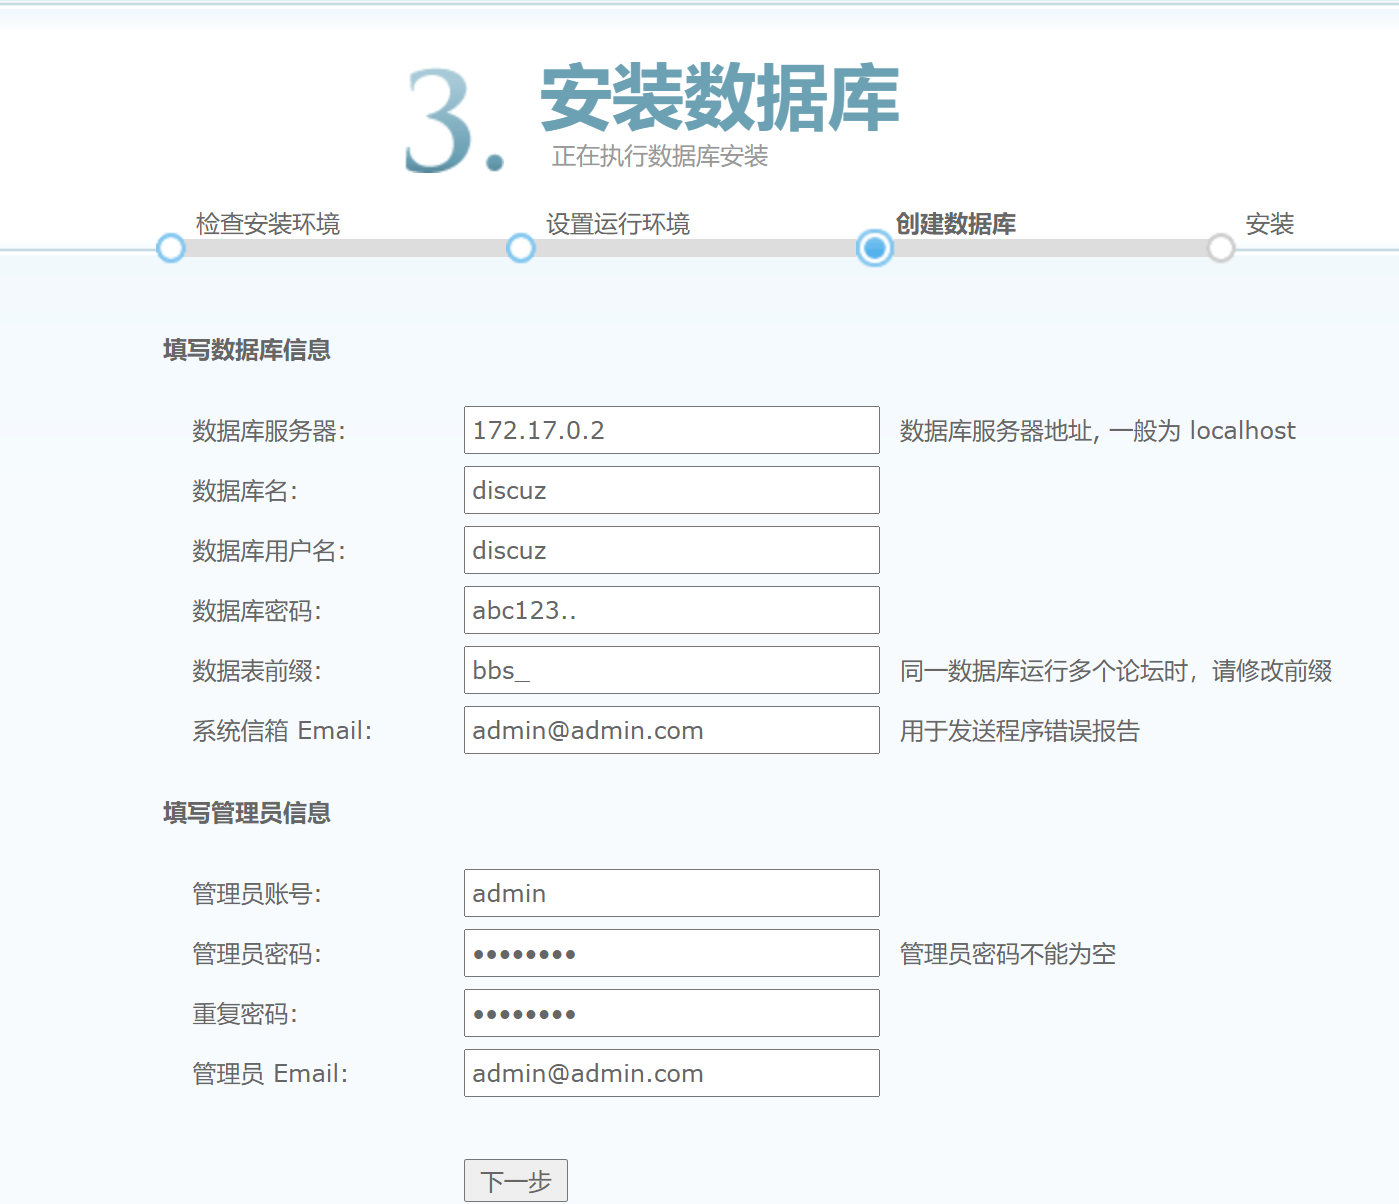Screen dimensions: 1399x1204
Task: Select the 数据库用户名 input field
Action: coord(672,550)
